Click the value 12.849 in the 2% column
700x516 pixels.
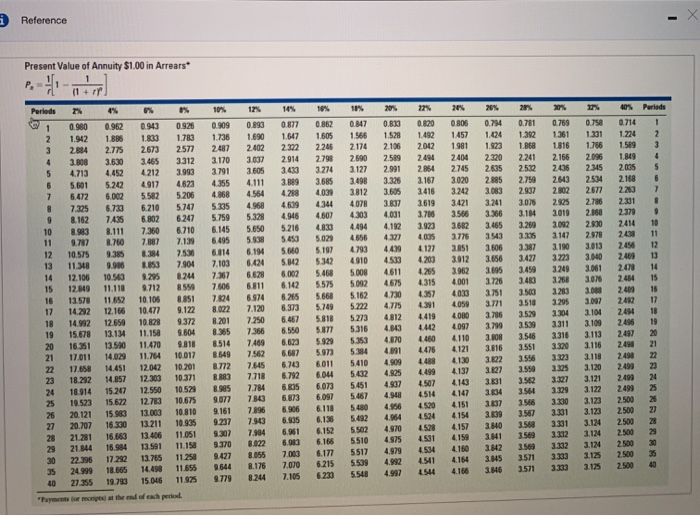coord(79,289)
